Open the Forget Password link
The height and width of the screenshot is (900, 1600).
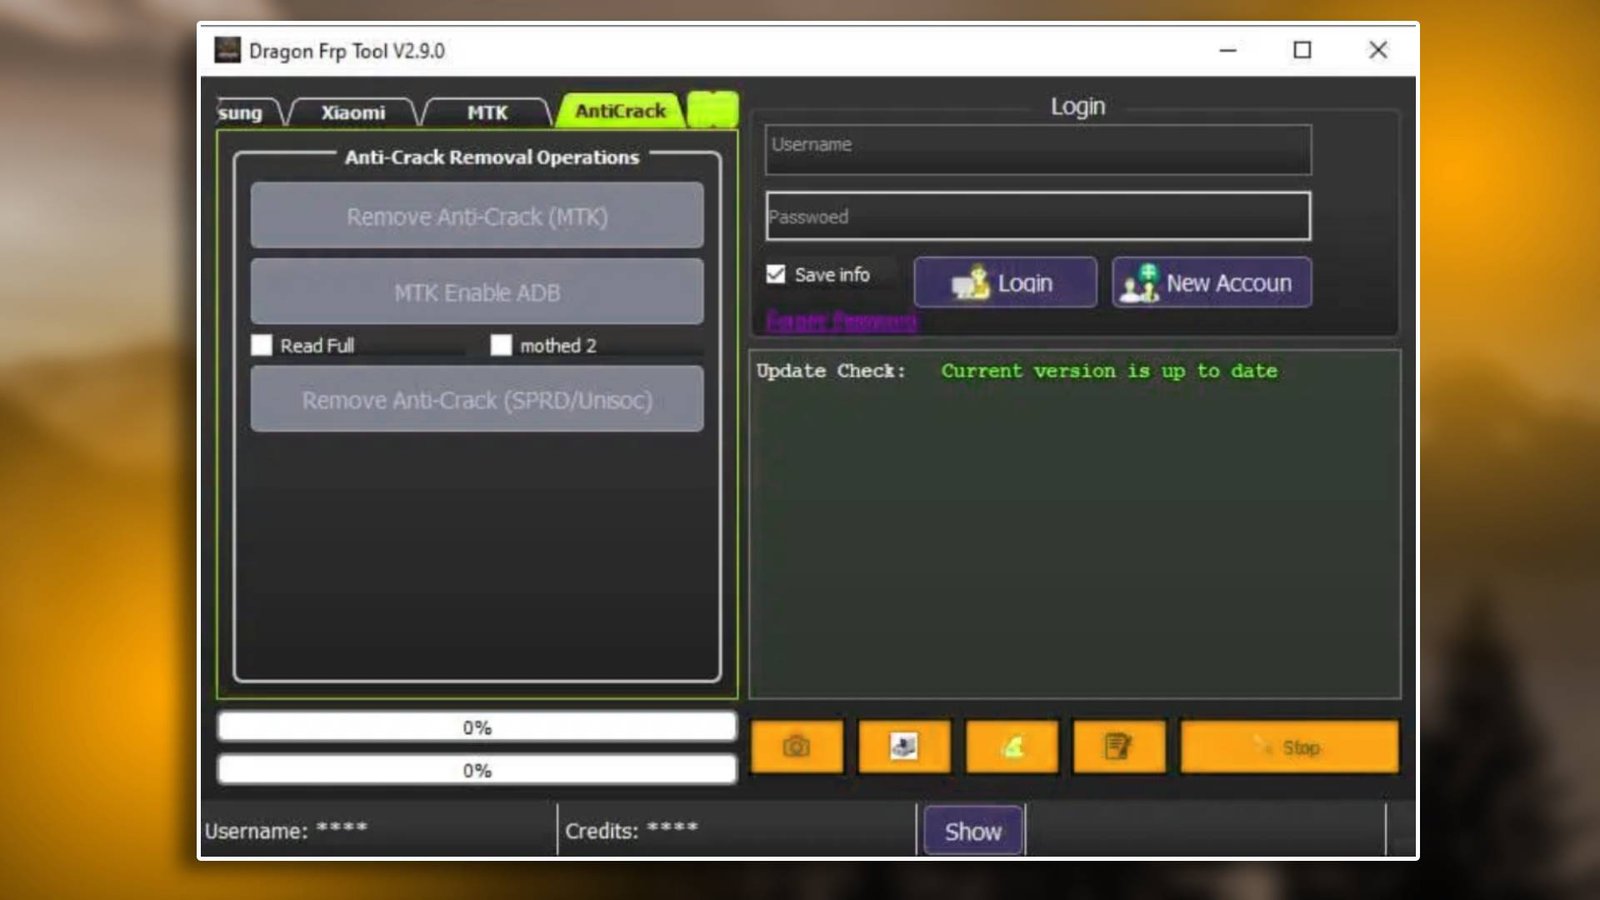[x=840, y=323]
